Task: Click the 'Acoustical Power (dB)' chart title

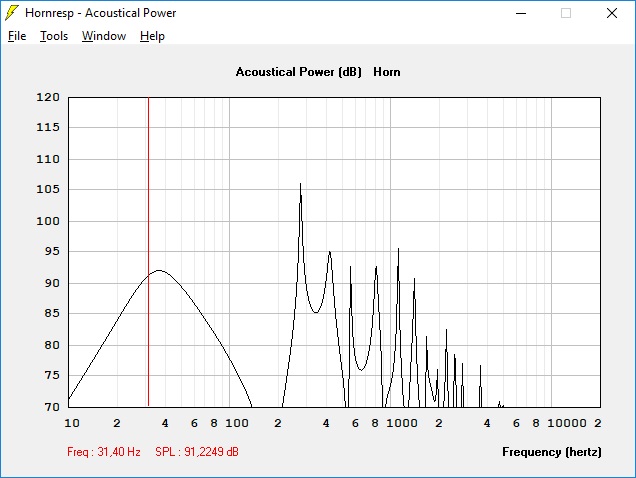Action: point(299,72)
